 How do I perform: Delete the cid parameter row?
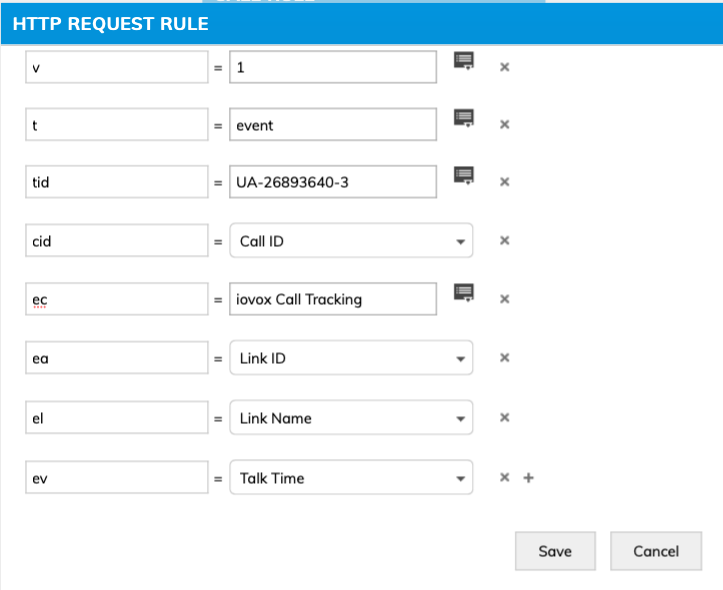point(505,240)
